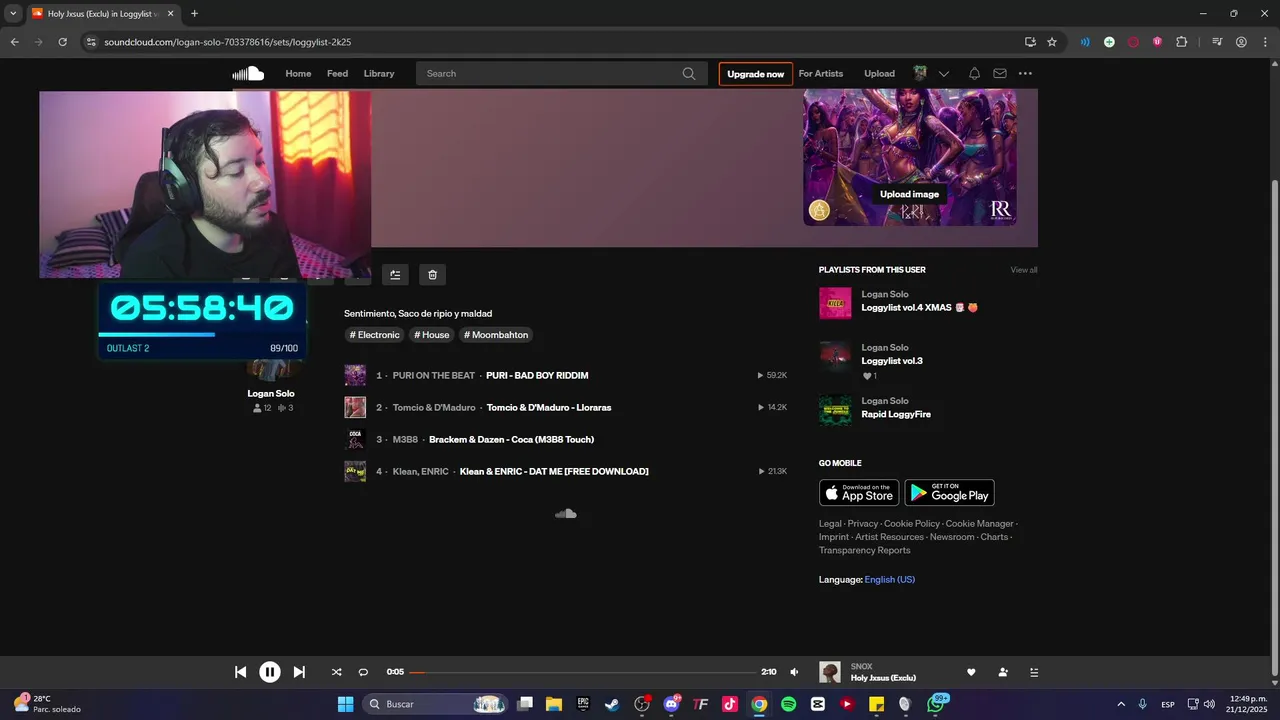Click View all playlists link
The image size is (1280, 720).
(x=1024, y=270)
